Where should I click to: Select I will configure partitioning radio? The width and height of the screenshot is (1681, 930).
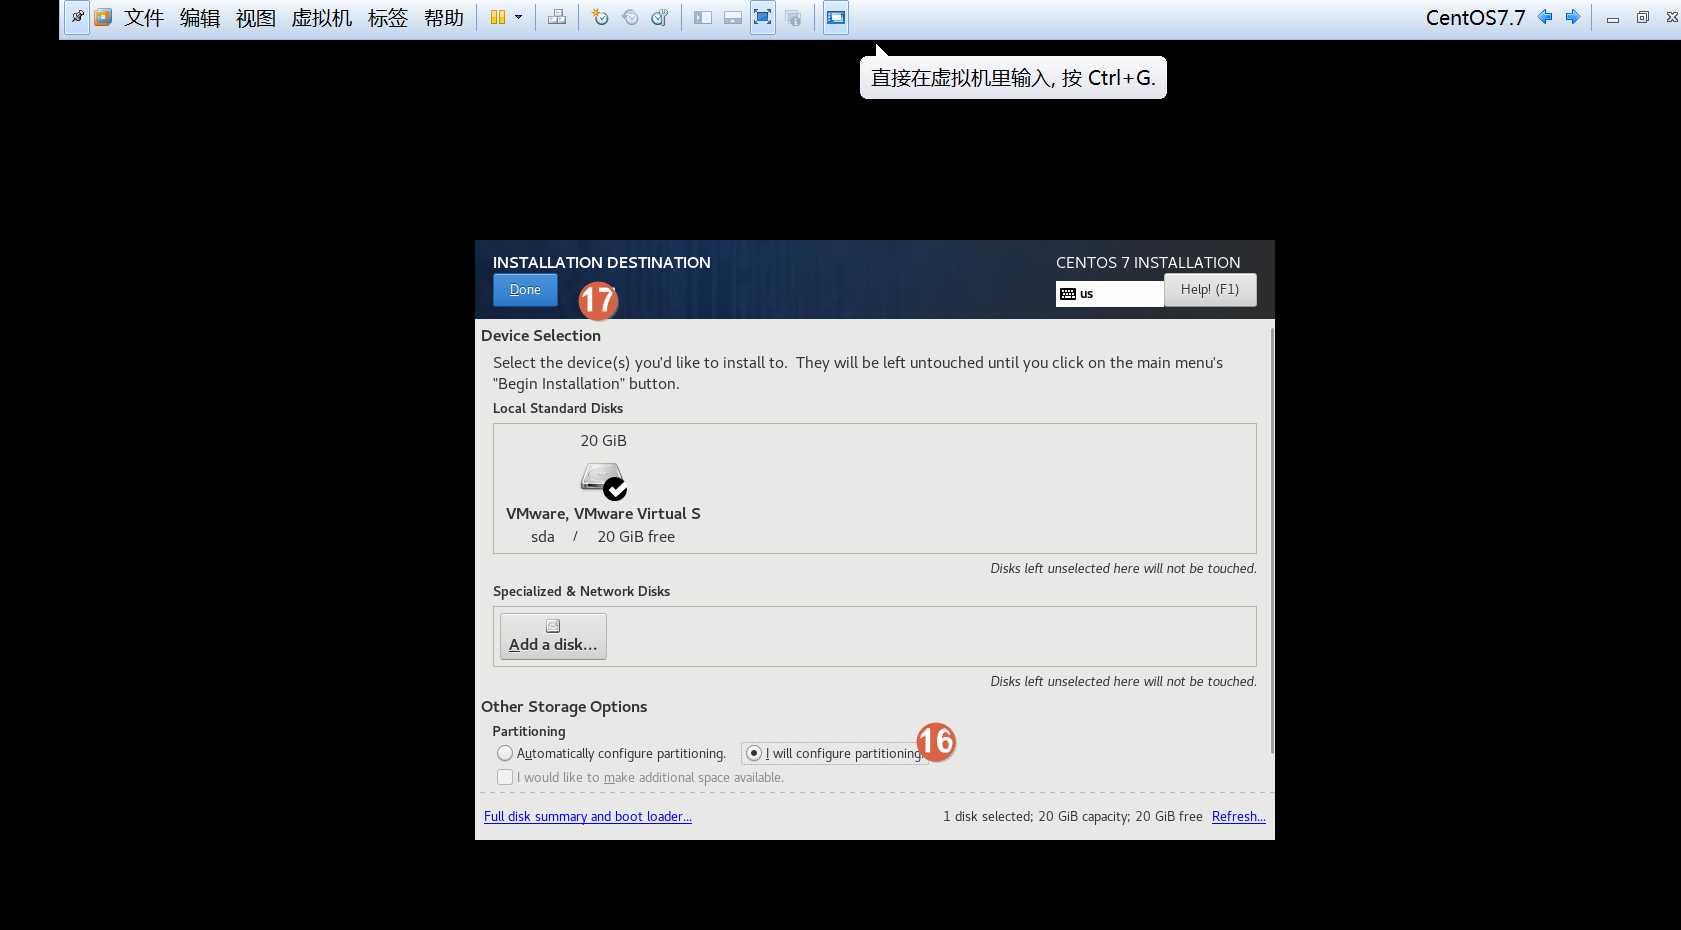click(754, 753)
